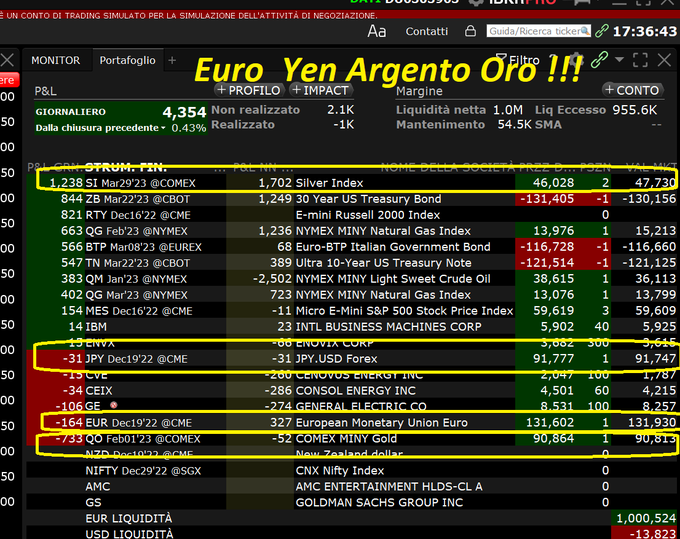680x539 pixels.
Task: Click the clock showing 17:36:43
Action: coord(645,31)
